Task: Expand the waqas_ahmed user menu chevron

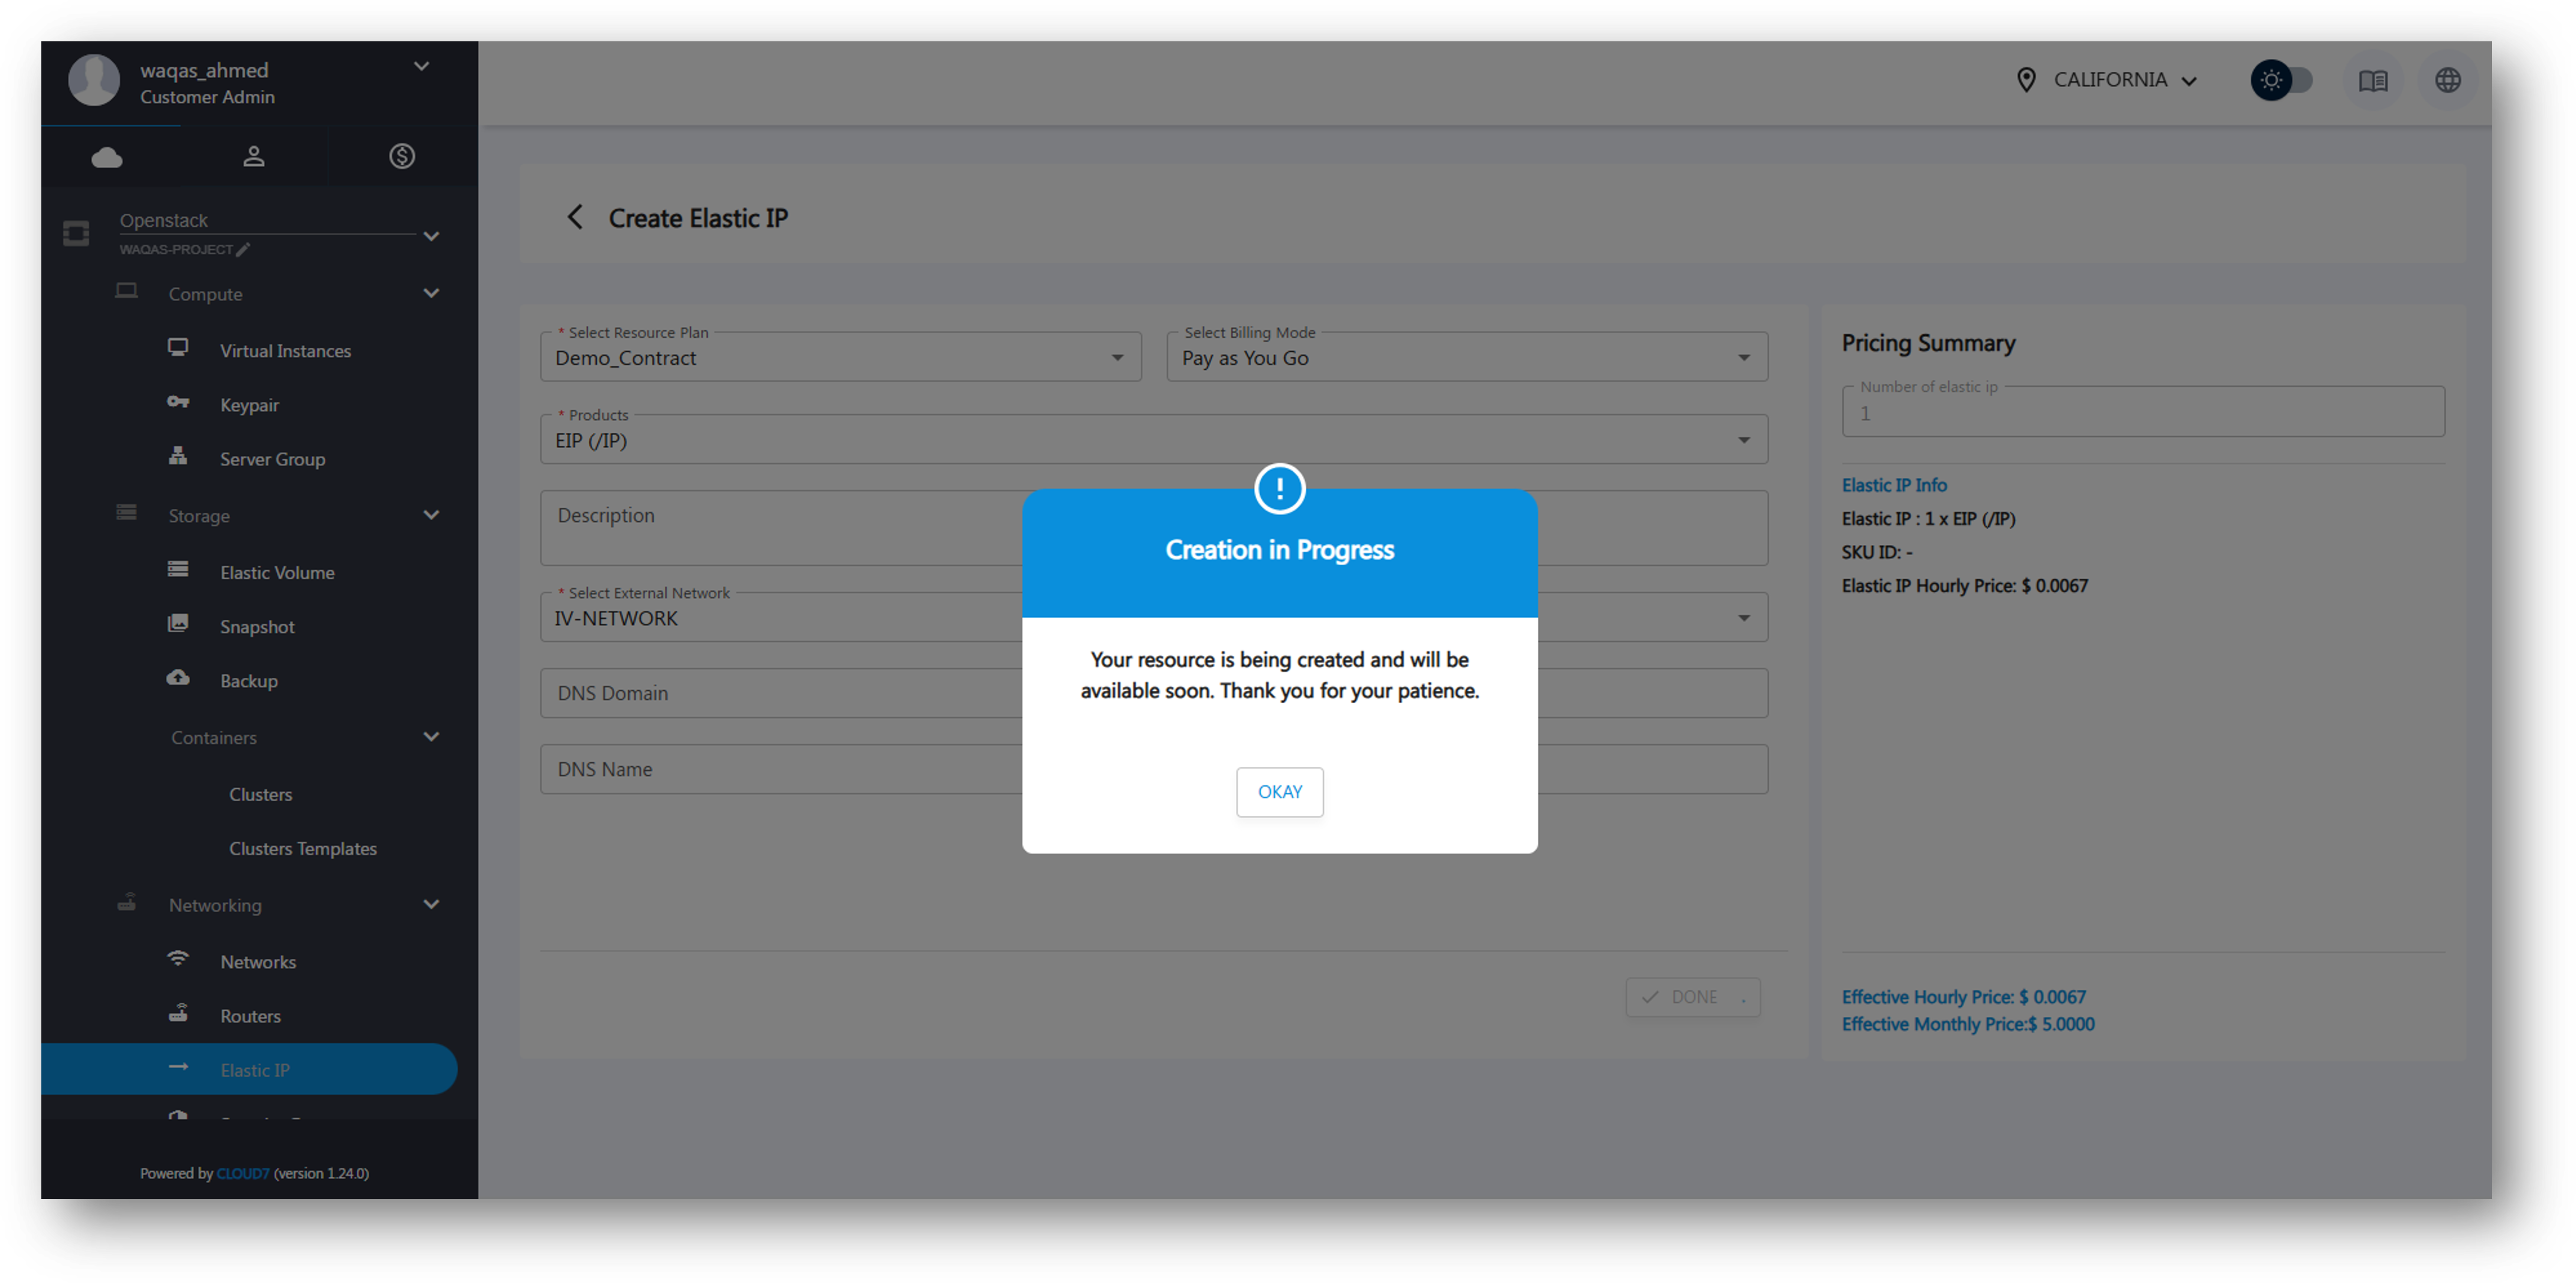Action: point(421,67)
